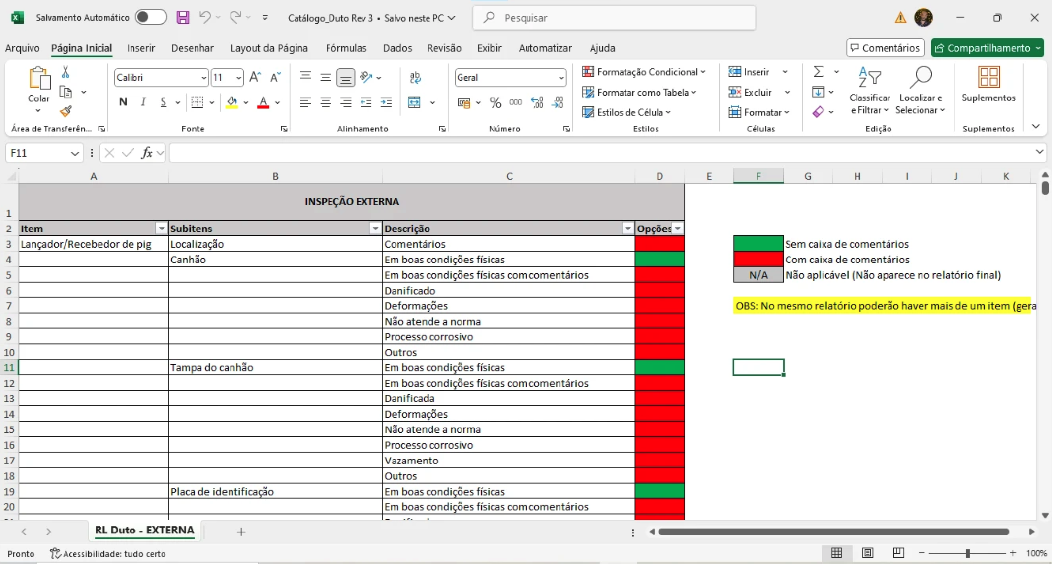This screenshot has height=564, width=1052.
Task: Click the borders icon
Action: pyautogui.click(x=197, y=102)
